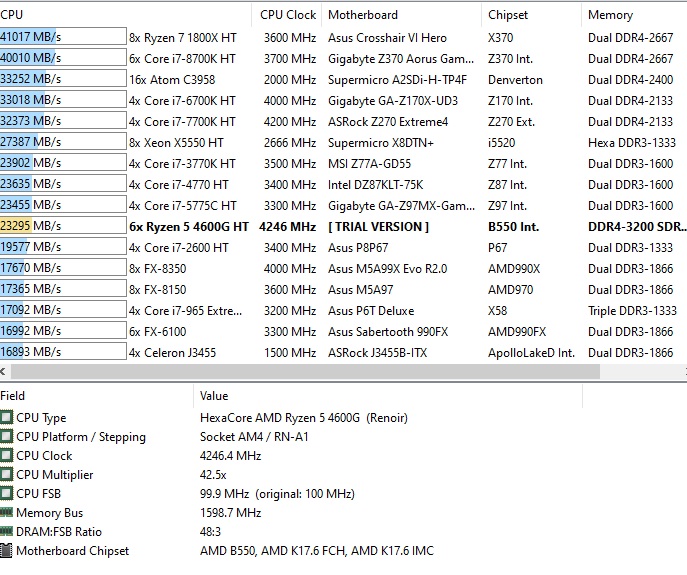Click the CPU Type field icon
The image size is (687, 575).
tap(6, 417)
